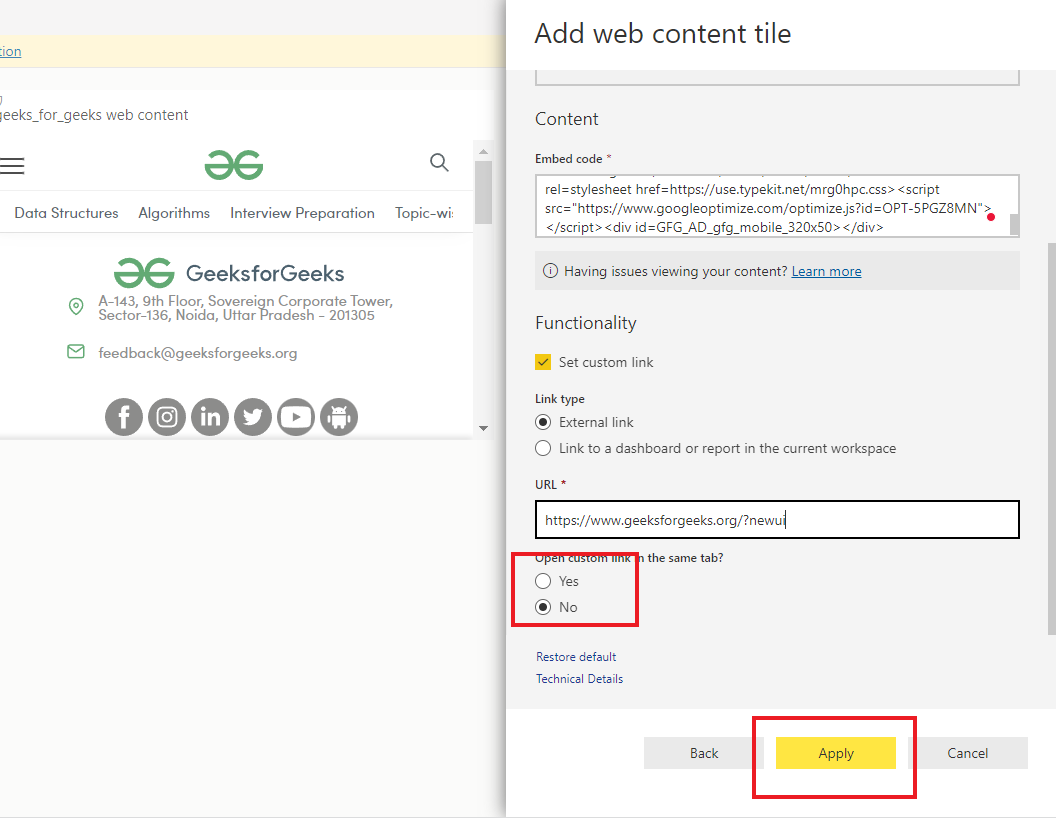Click the Cancel button

pyautogui.click(x=968, y=753)
